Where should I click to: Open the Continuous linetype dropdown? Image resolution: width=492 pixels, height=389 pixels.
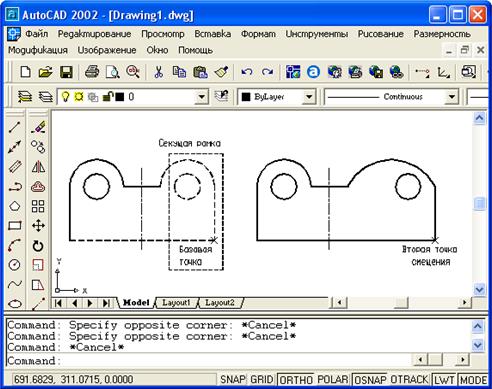[x=451, y=97]
